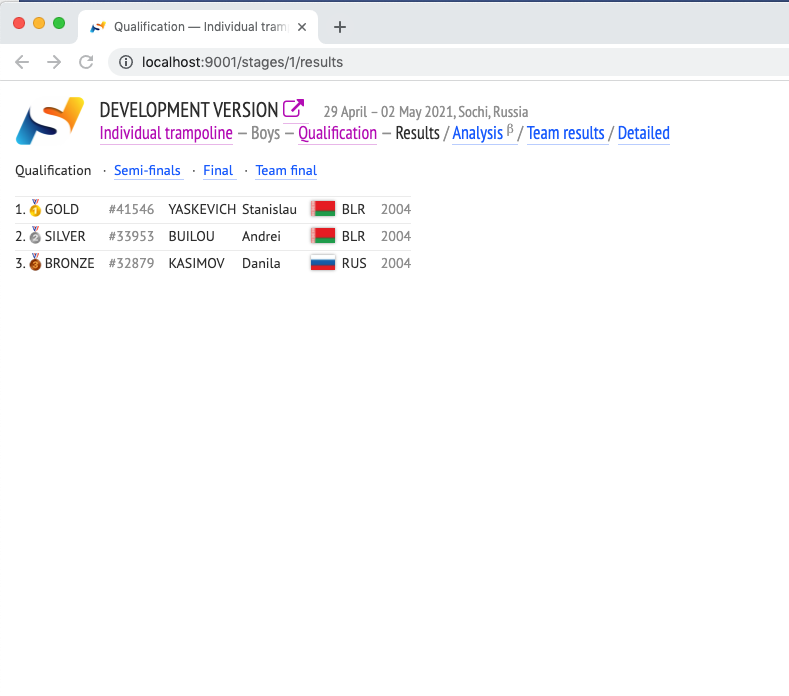Click the 'Boys' text in the header
The image size is (789, 696).
[x=266, y=133]
